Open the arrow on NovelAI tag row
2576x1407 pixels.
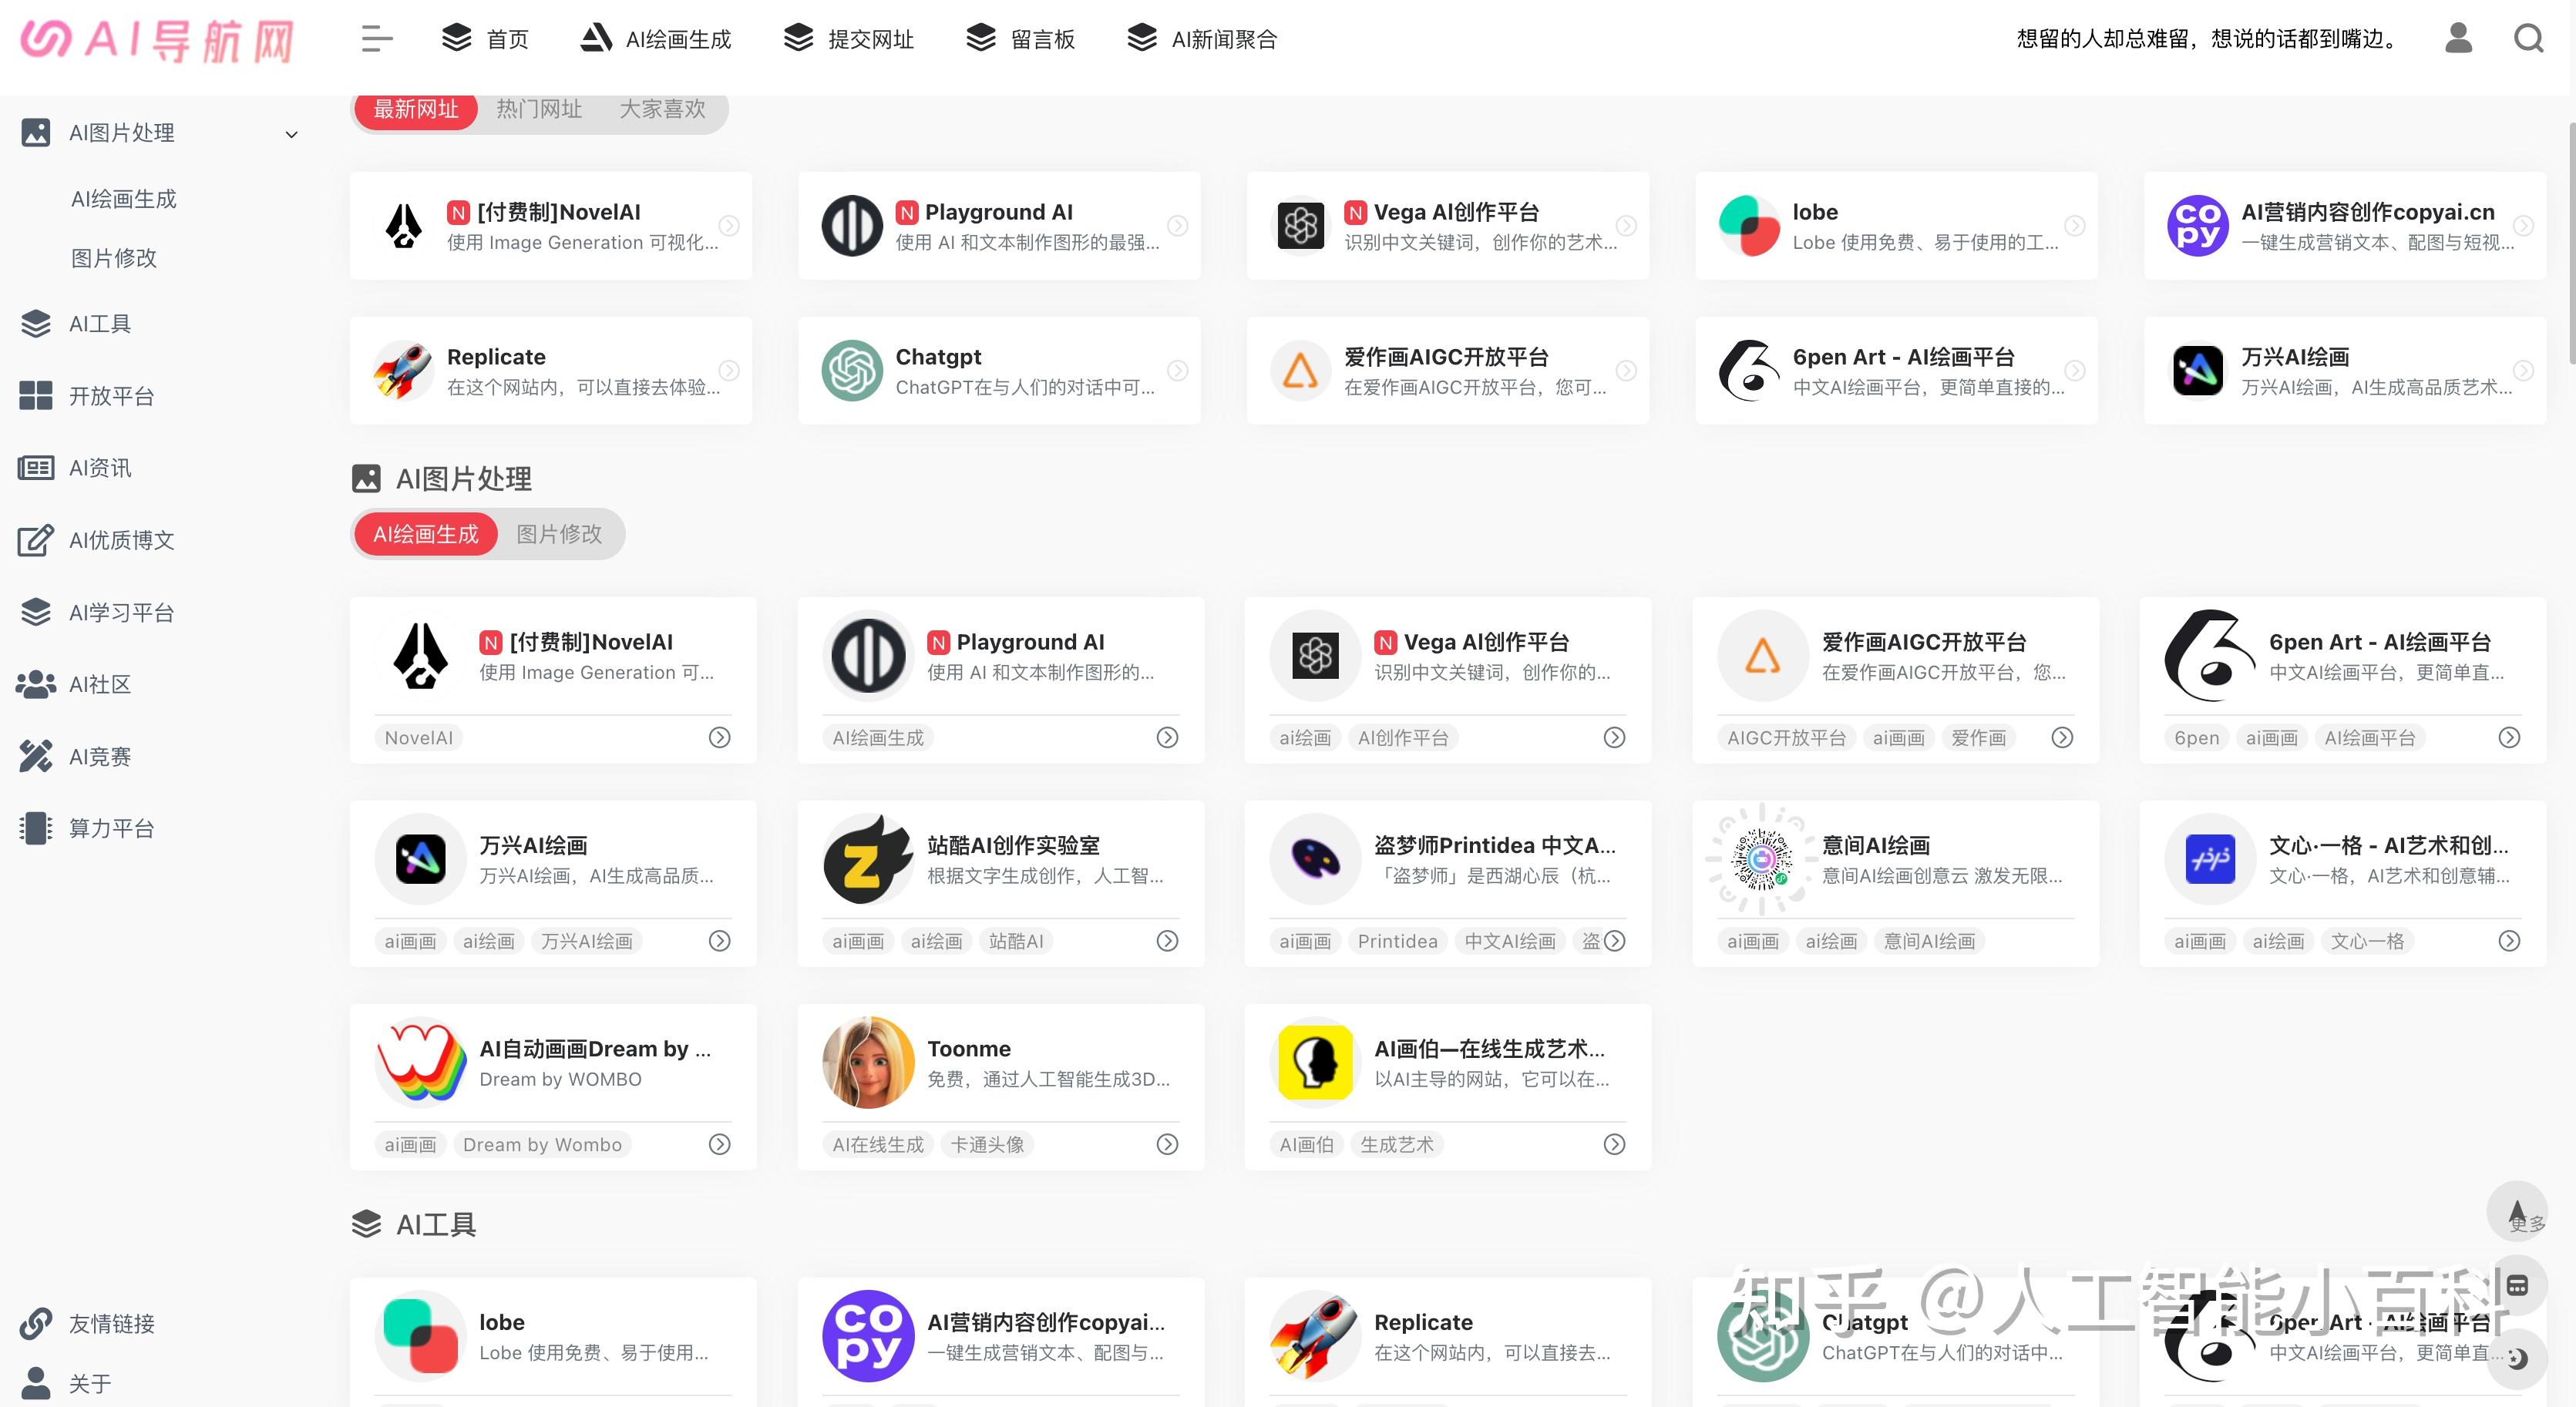(x=720, y=738)
